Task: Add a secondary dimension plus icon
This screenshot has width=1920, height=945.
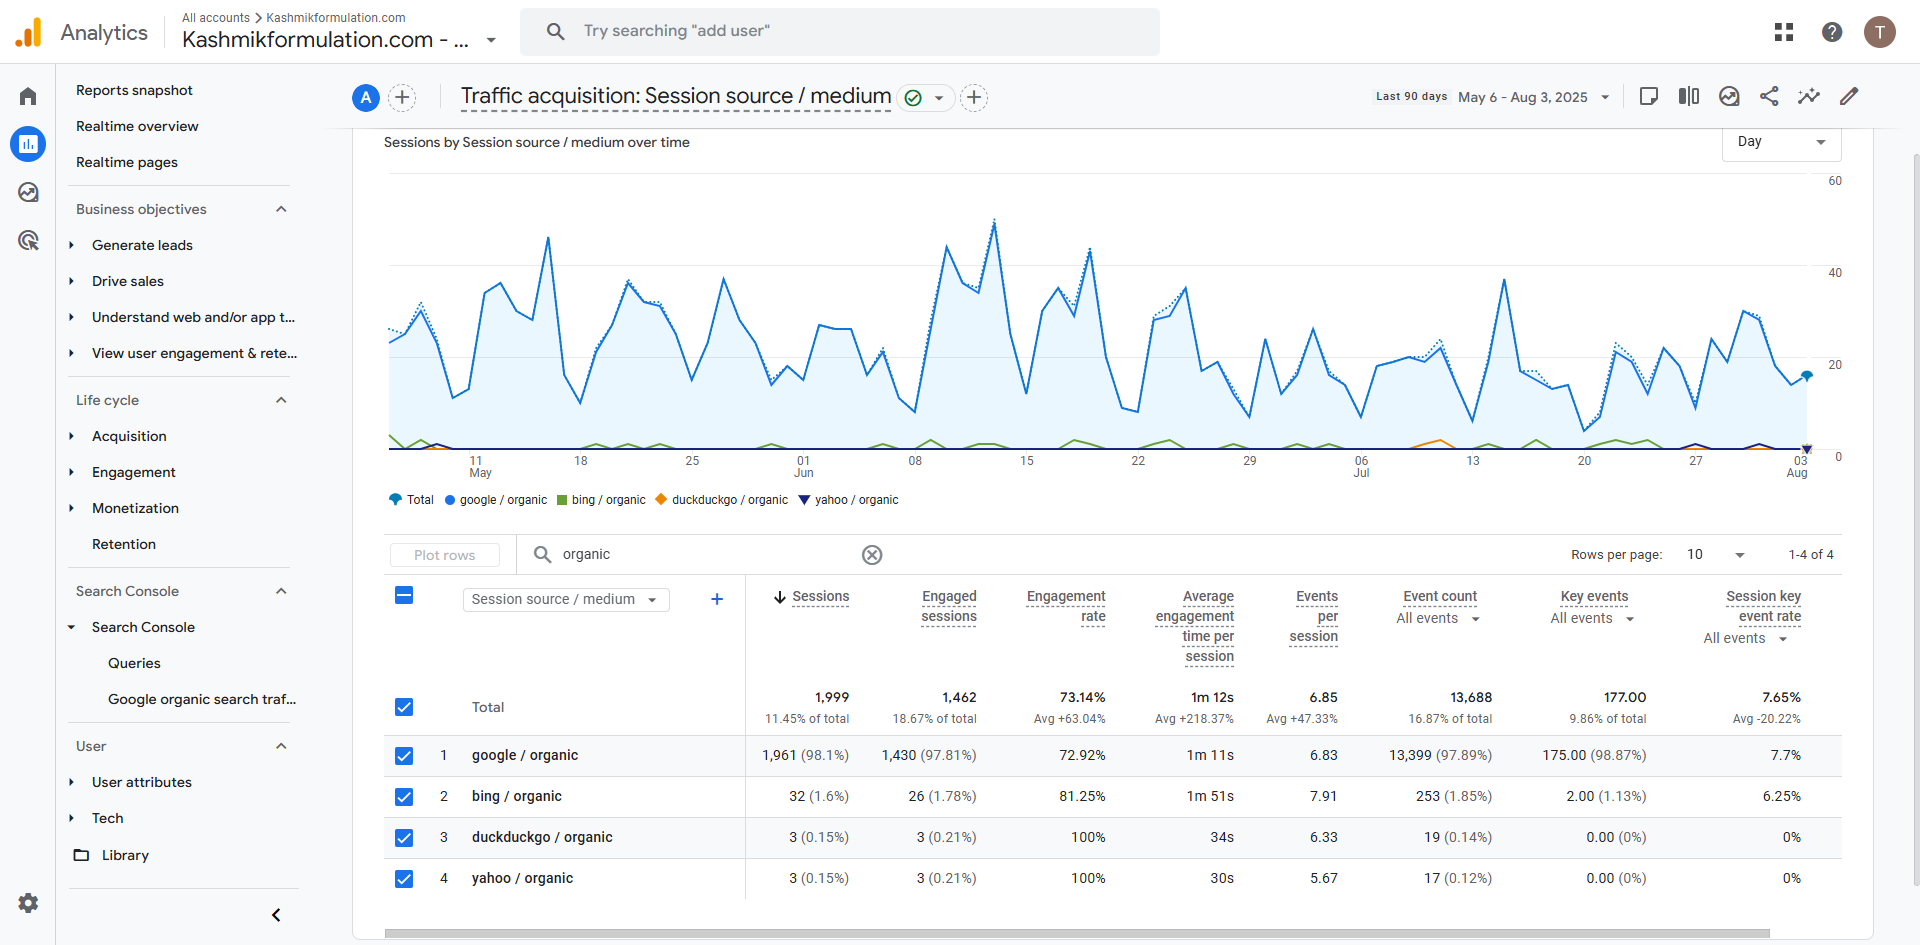Action: pos(717,599)
